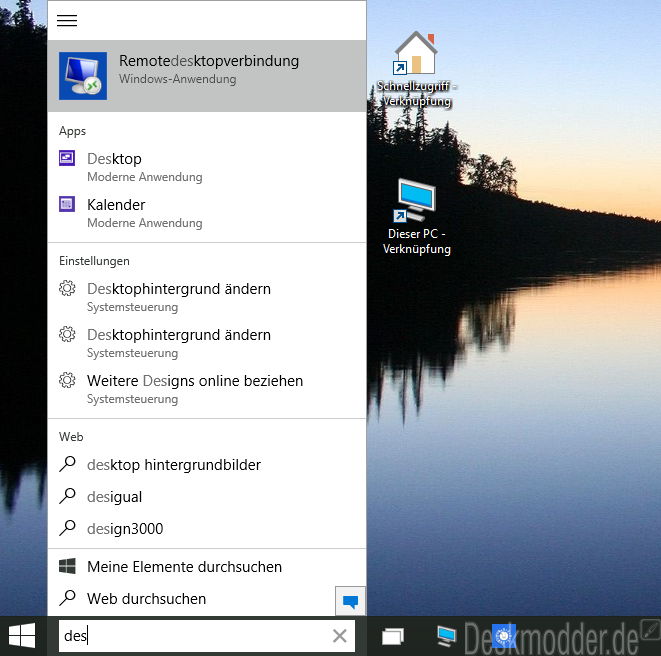
Task: Select the Dieser PC - Verknüpfung desktop shortcut
Action: click(416, 217)
